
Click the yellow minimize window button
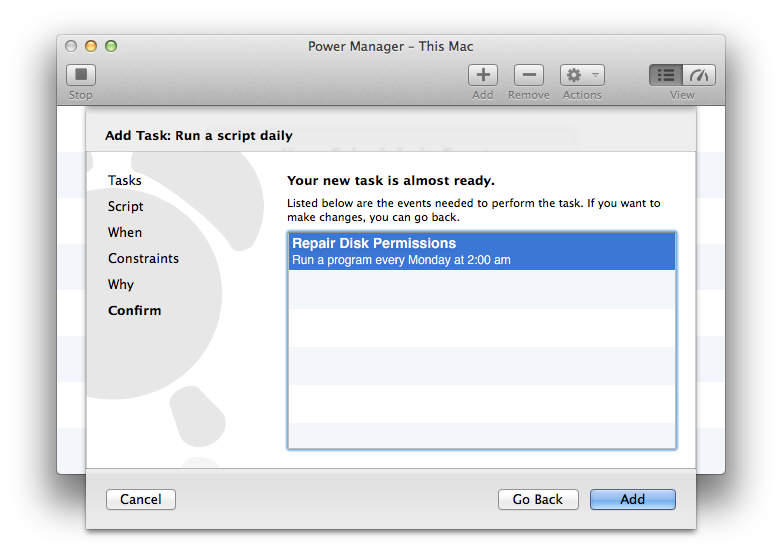coord(91,46)
